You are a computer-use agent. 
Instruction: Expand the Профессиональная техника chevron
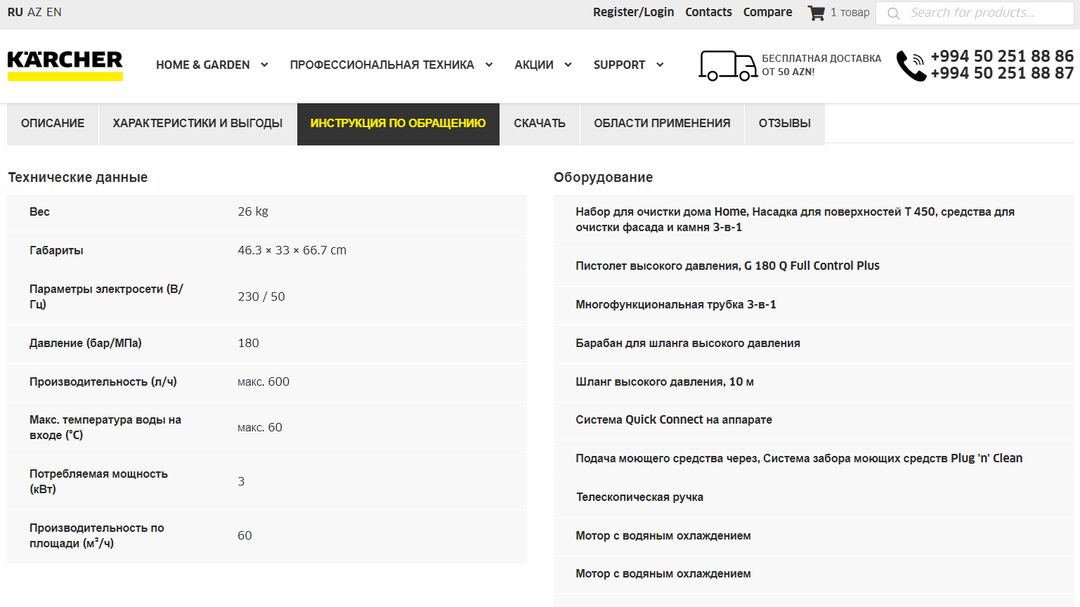click(489, 65)
